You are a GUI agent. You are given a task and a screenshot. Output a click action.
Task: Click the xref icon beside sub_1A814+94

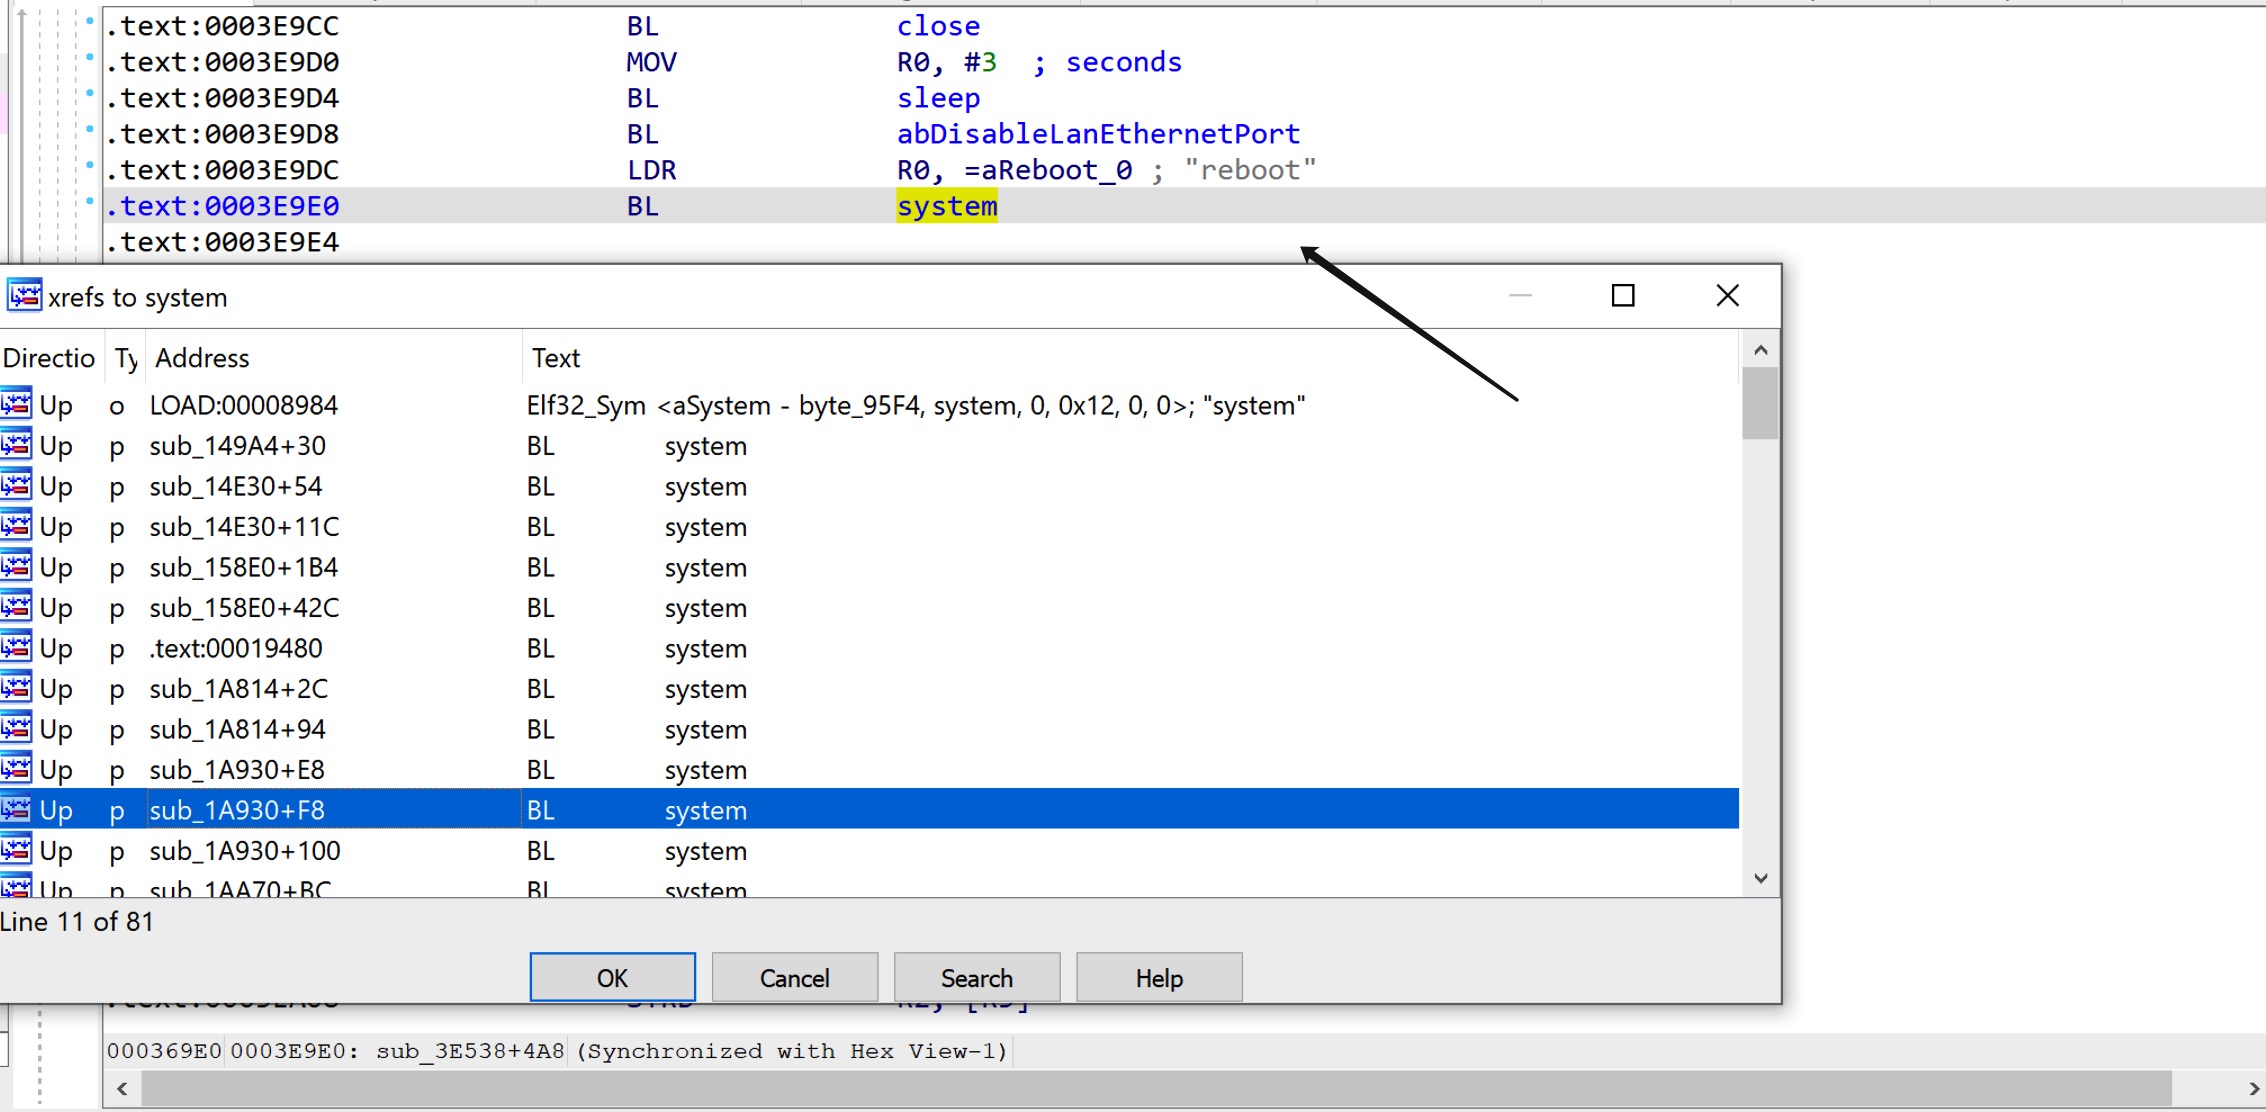(x=17, y=729)
